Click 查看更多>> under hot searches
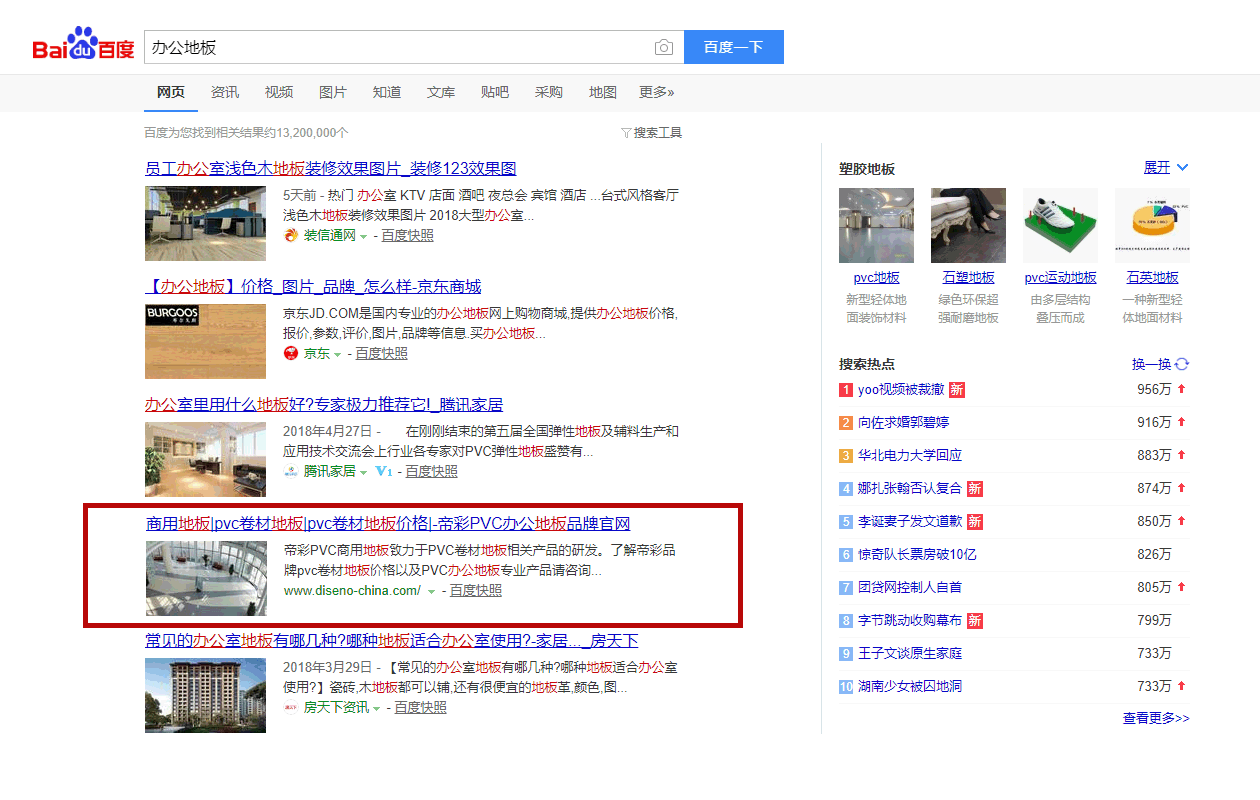 [x=1156, y=718]
